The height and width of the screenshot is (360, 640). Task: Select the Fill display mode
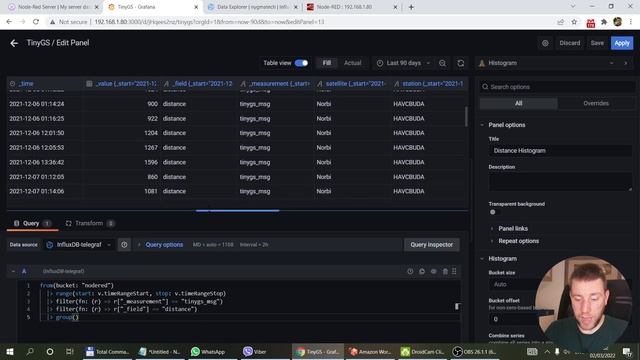pyautogui.click(x=327, y=63)
